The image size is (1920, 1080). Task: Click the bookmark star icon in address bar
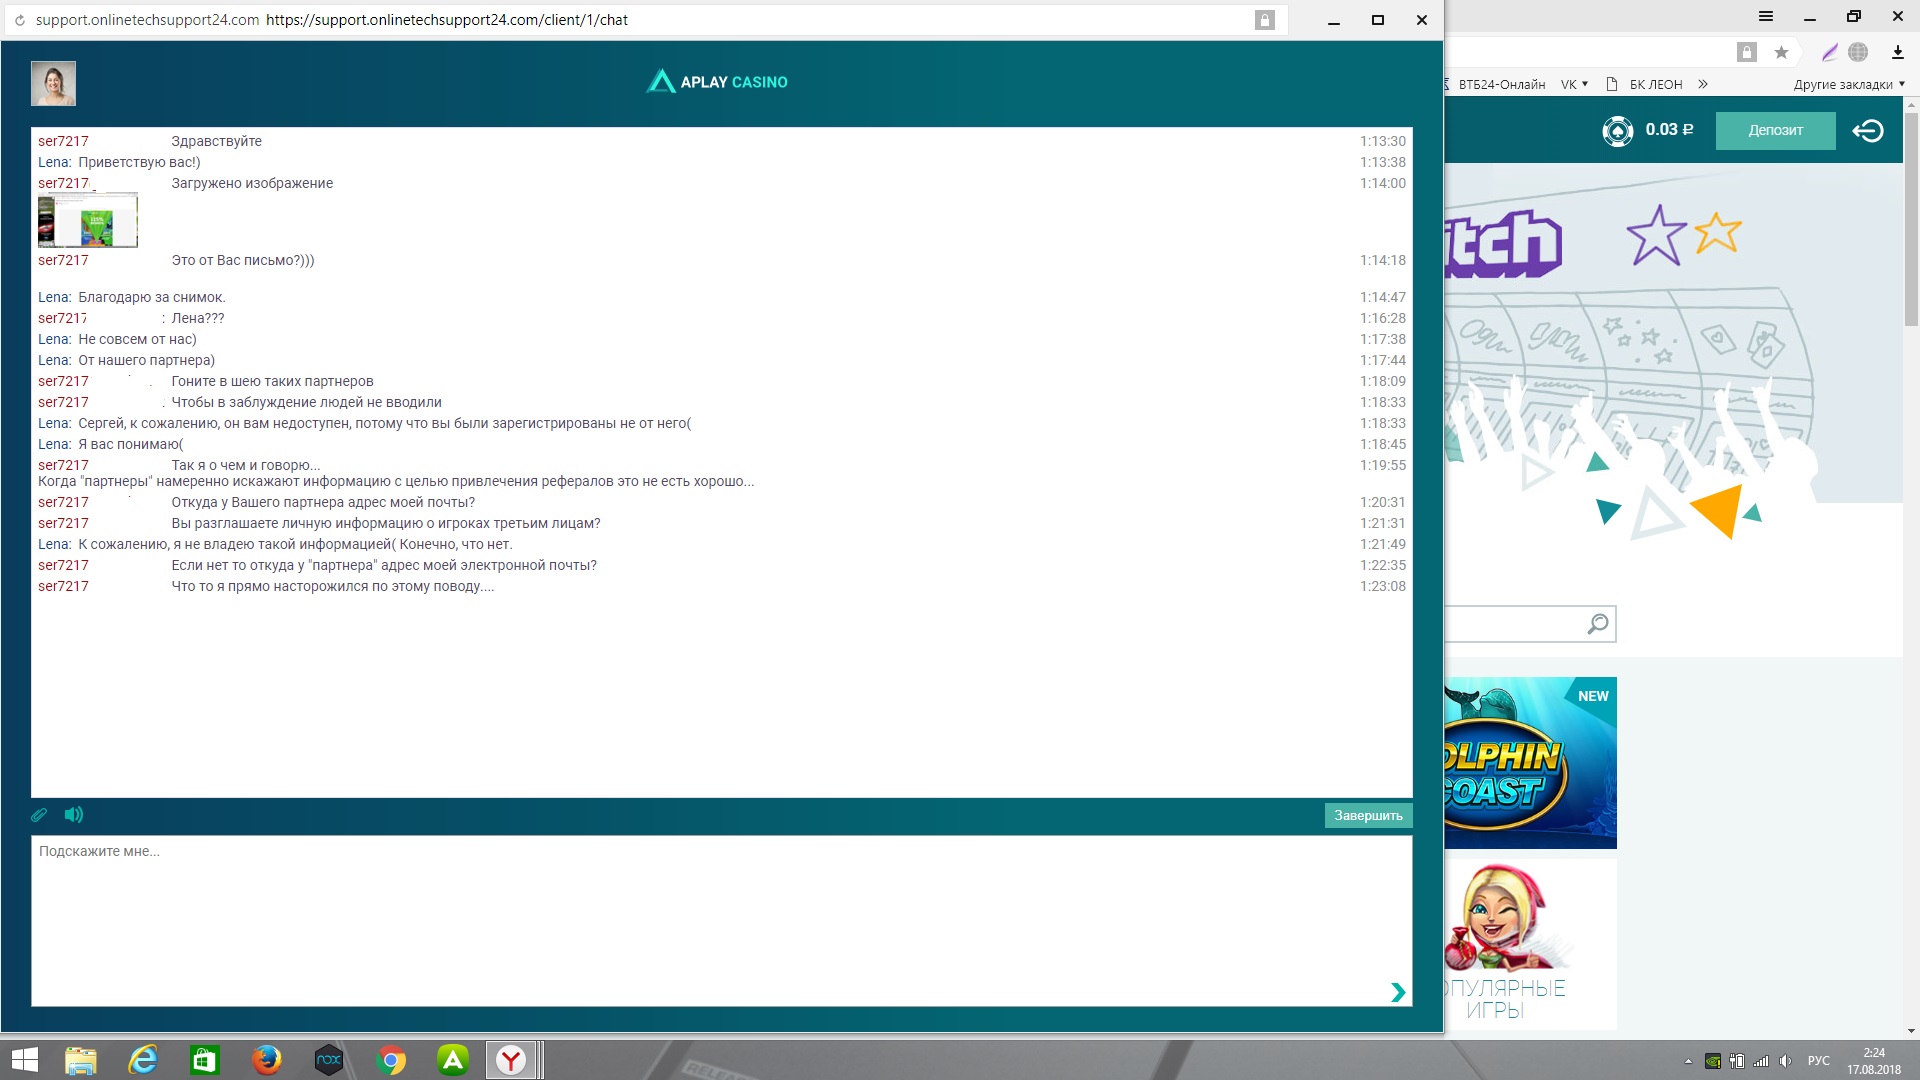(1781, 53)
